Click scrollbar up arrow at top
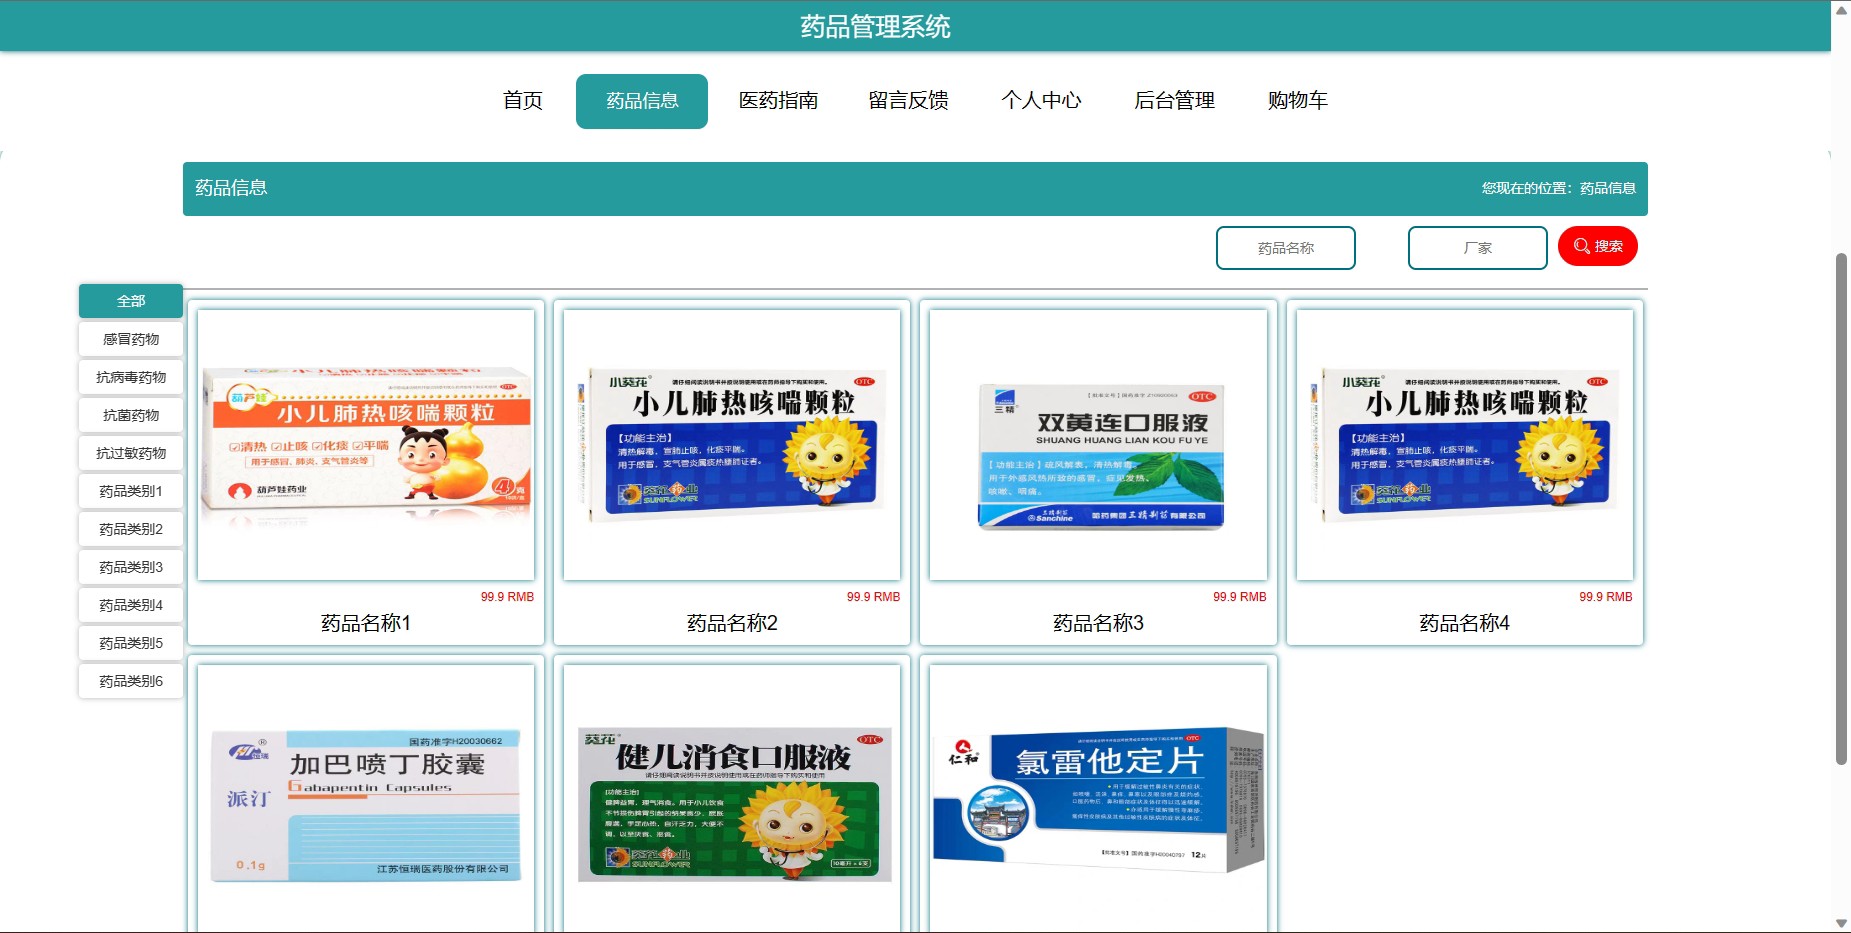Image resolution: width=1851 pixels, height=933 pixels. click(x=1841, y=9)
